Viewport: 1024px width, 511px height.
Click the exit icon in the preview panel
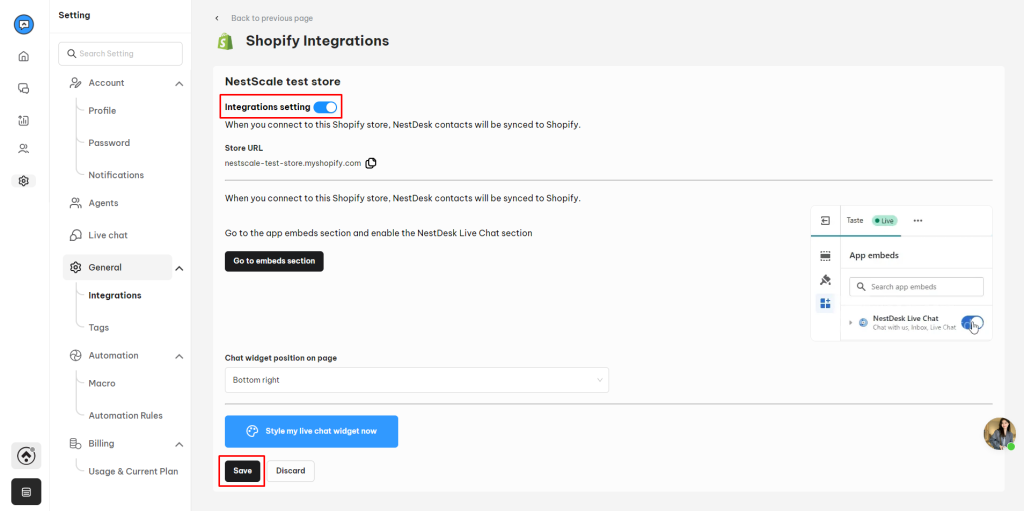[x=825, y=221]
